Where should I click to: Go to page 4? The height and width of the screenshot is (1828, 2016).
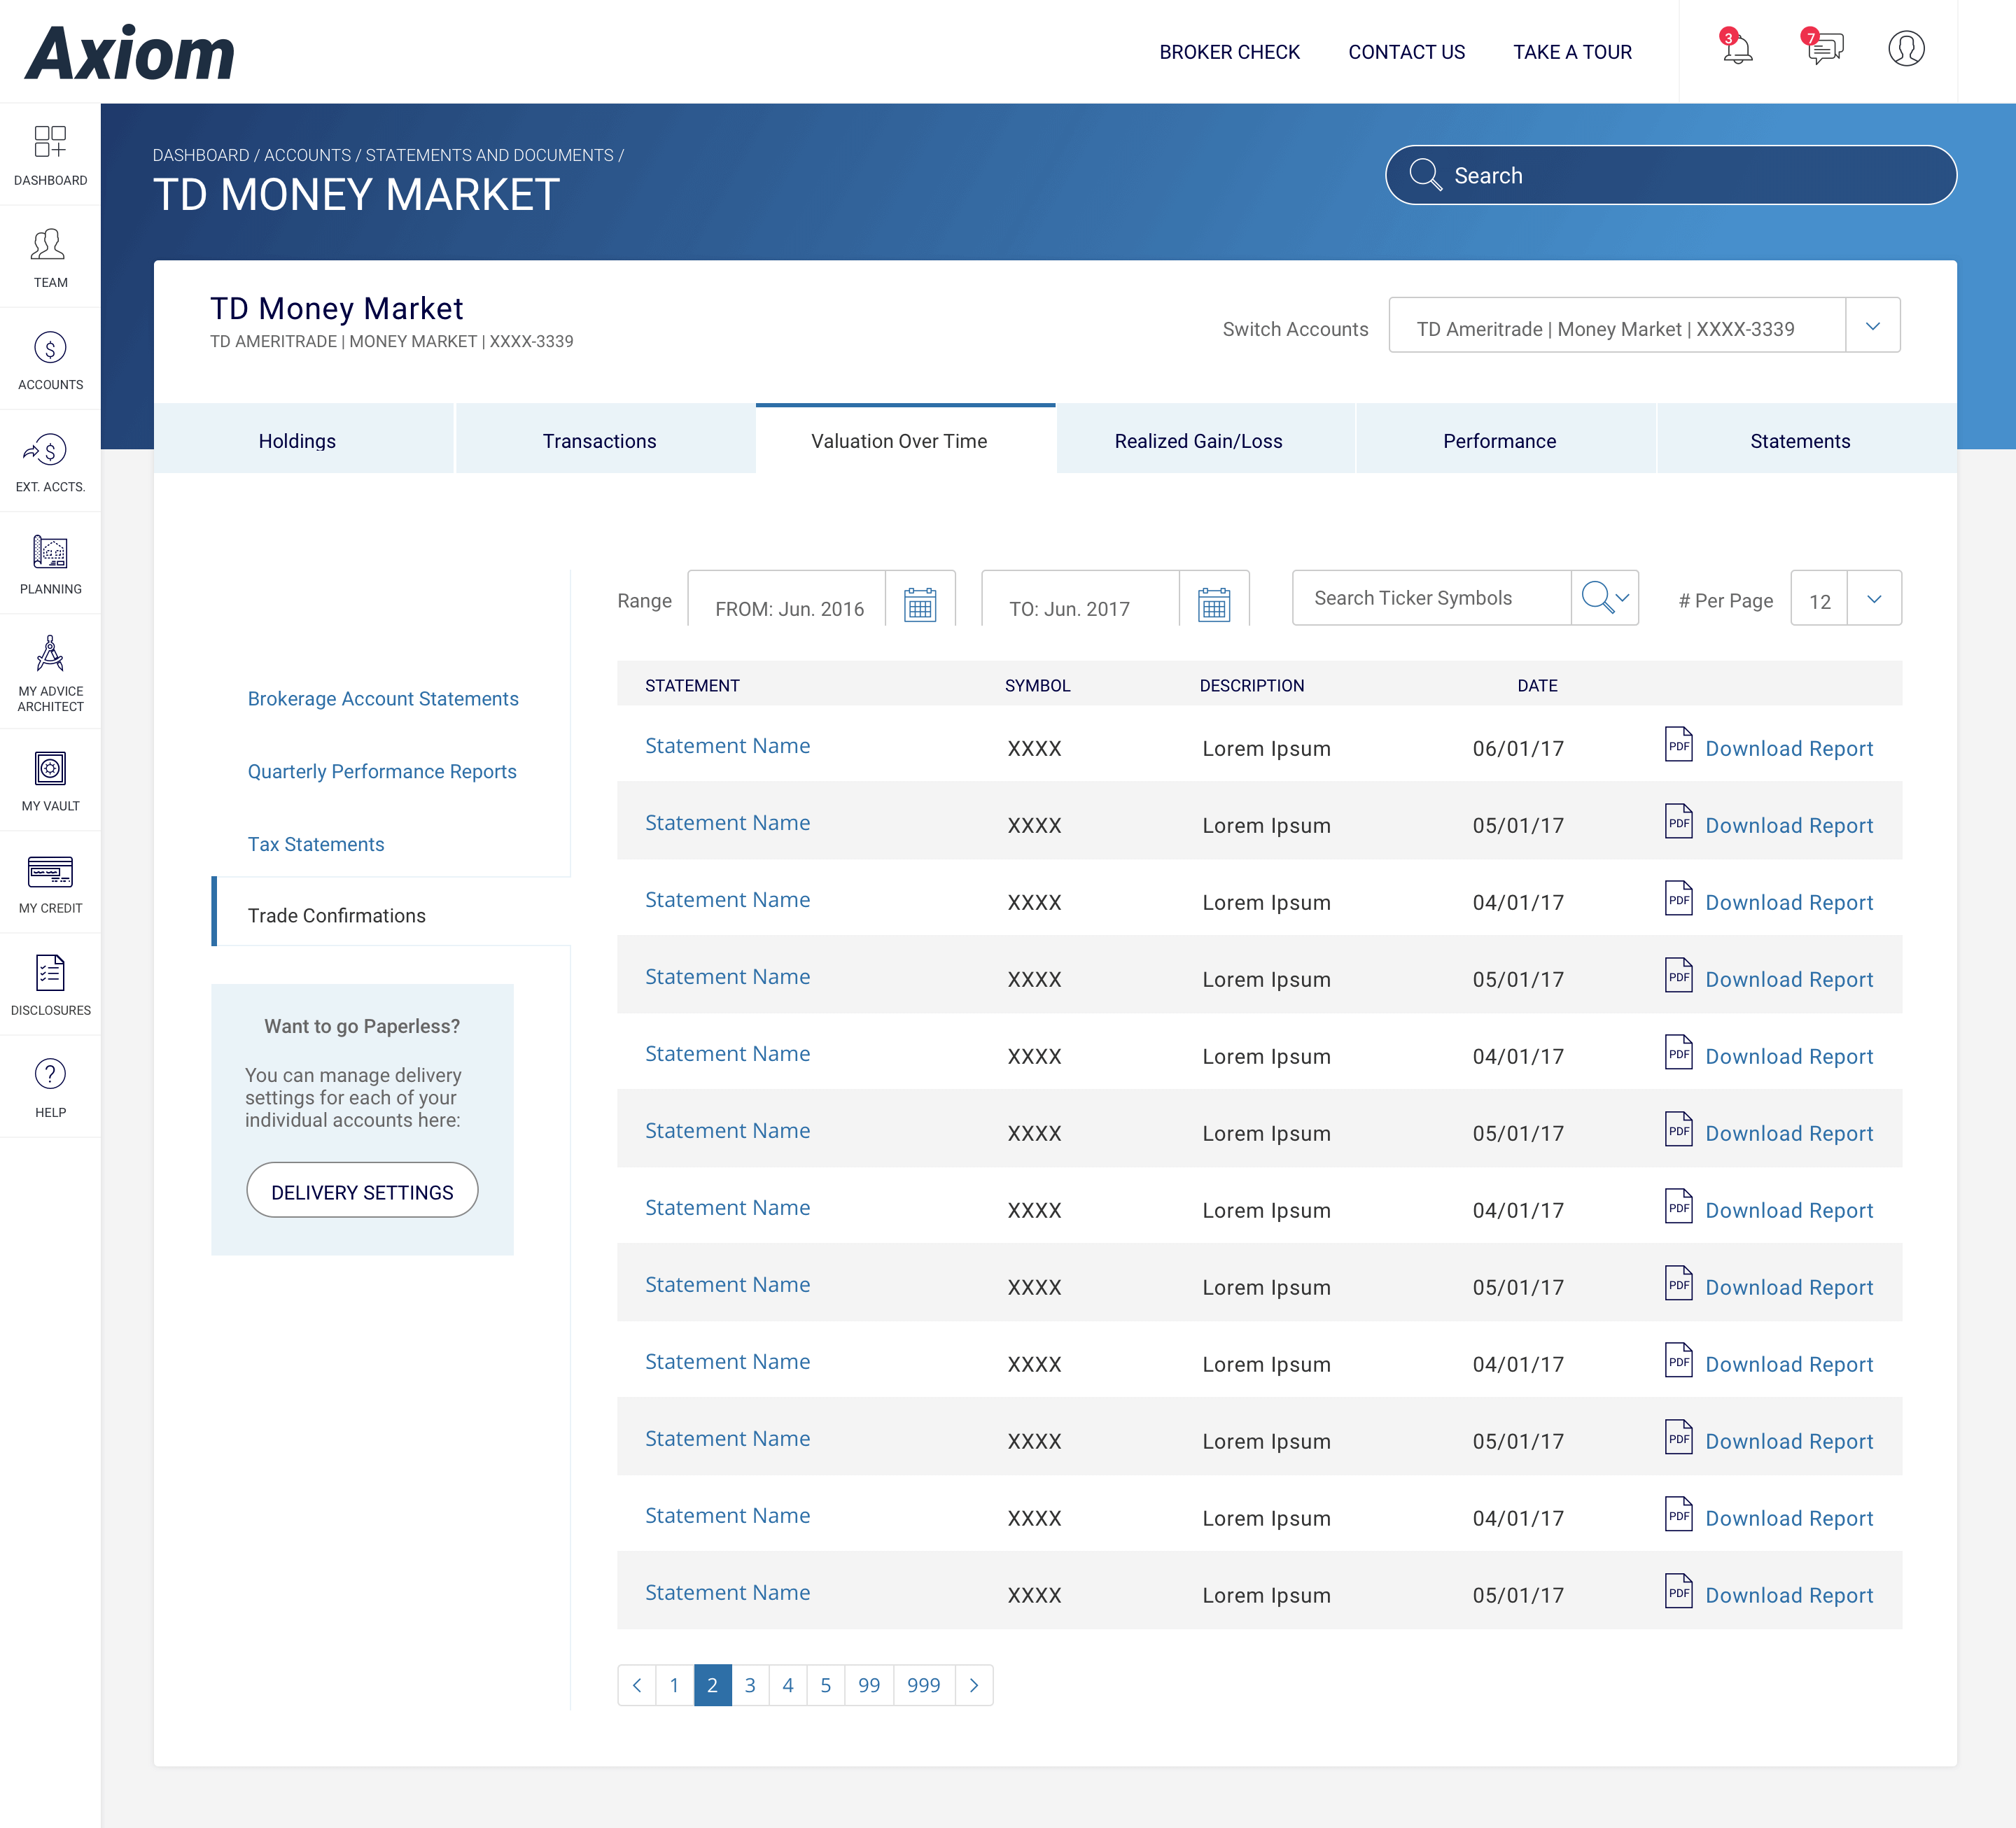coord(788,1685)
